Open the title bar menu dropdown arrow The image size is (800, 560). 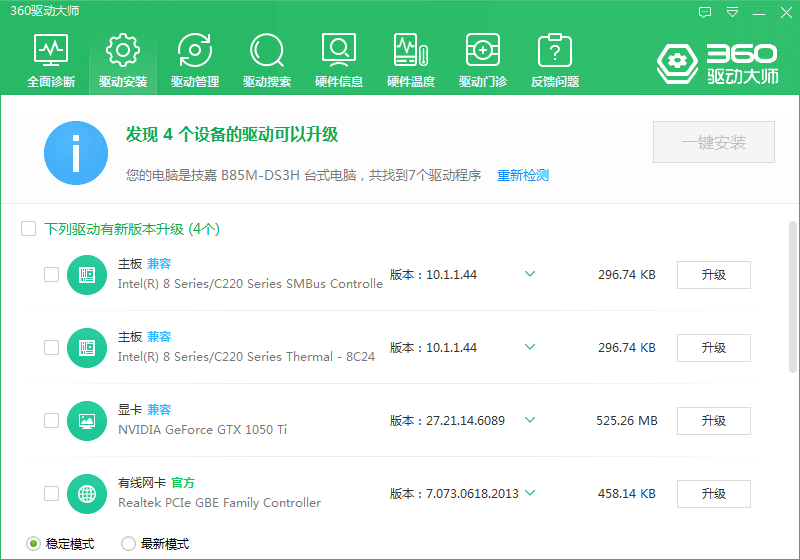coord(733,12)
